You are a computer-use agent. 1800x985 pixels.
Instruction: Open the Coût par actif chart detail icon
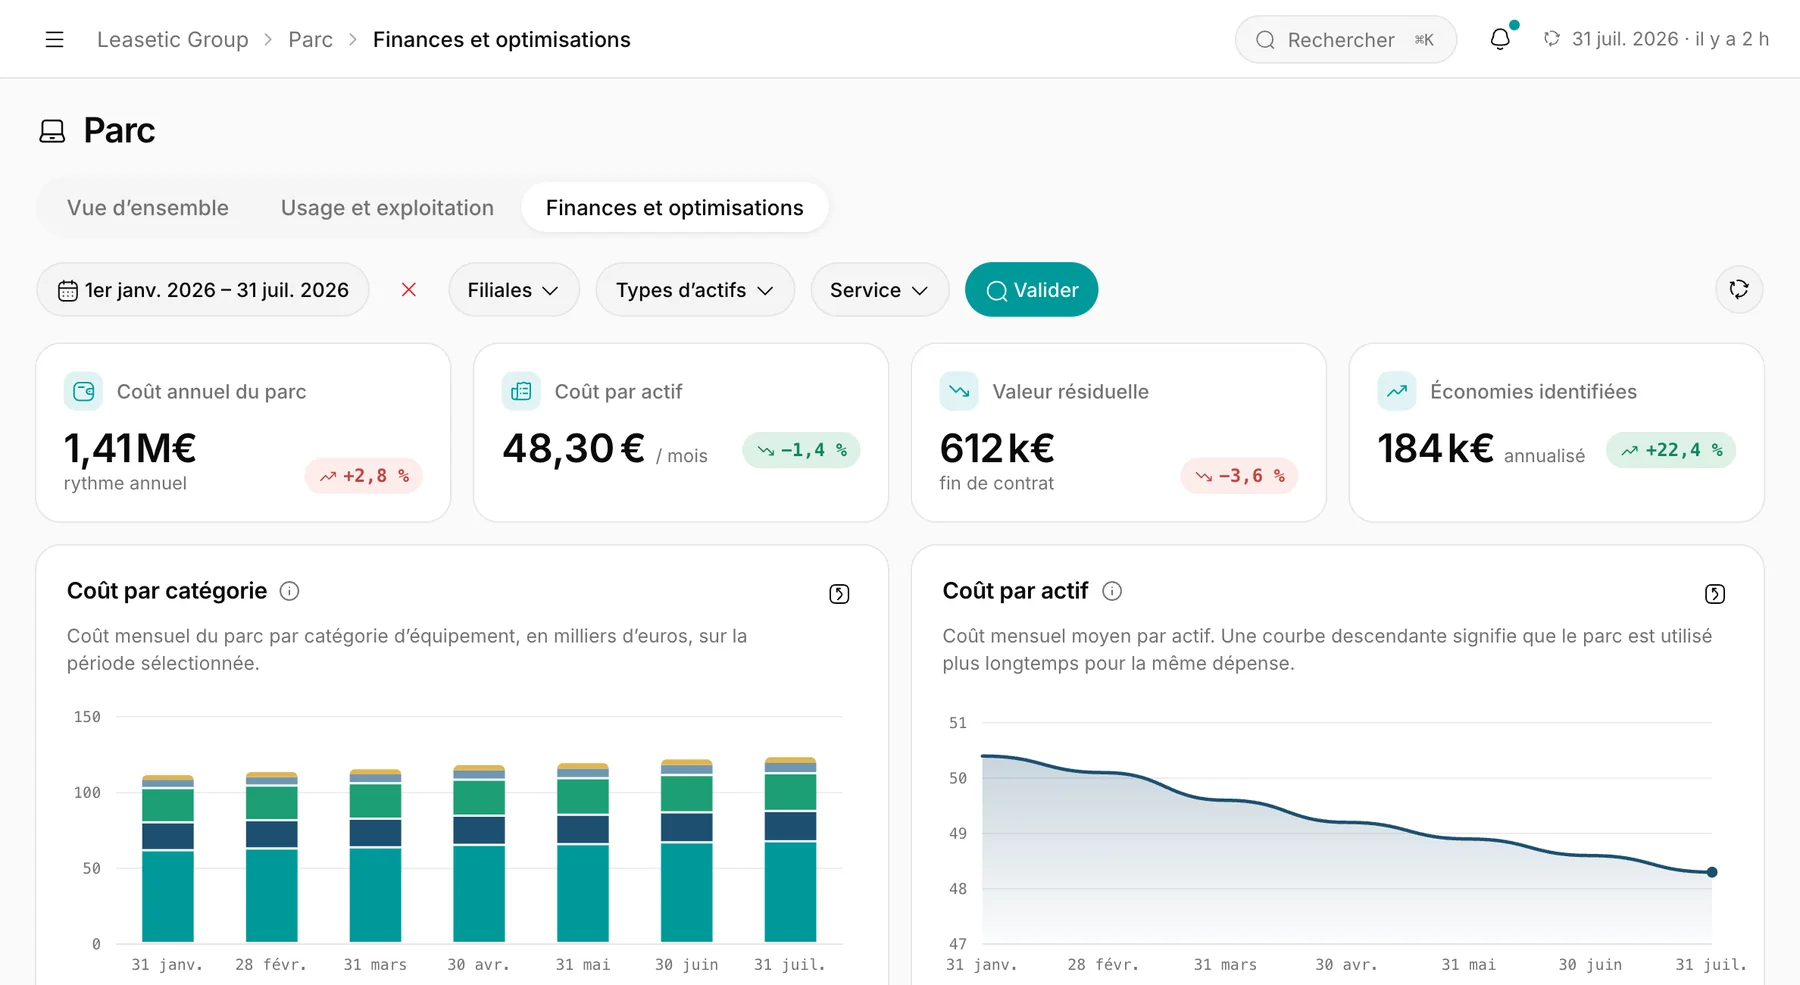(1715, 594)
